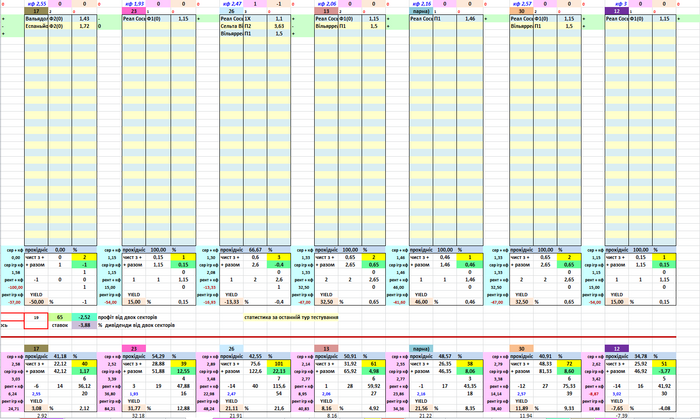This screenshot has height=419, width=700.
Task: Select the YIELD value '-7,65'
Action: [617, 408]
